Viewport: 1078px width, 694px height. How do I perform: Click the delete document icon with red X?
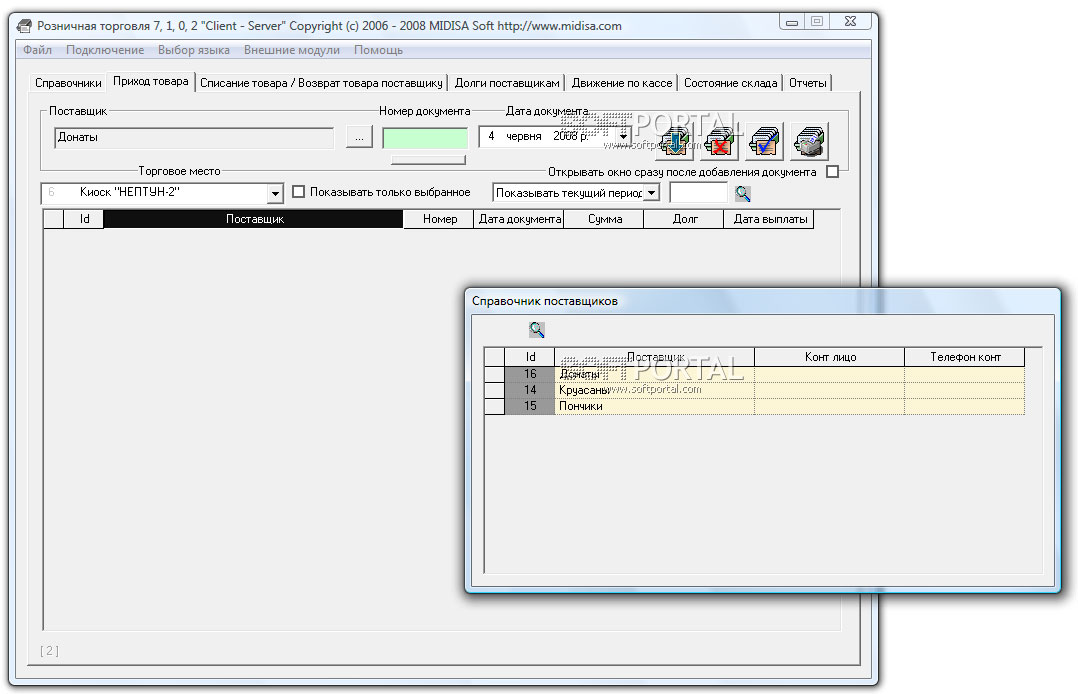tap(720, 140)
